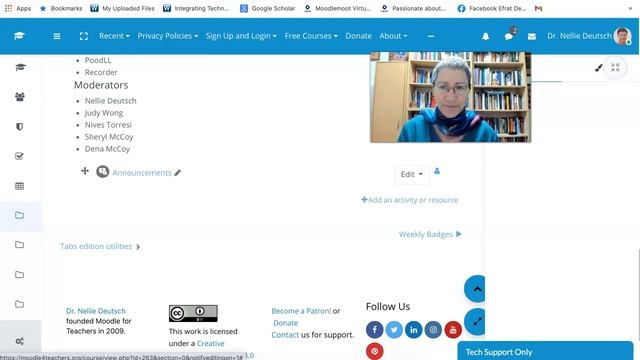Open Moodlemoot Virtu... bookmark
Screen dimensions: 640x360
click(338, 8)
